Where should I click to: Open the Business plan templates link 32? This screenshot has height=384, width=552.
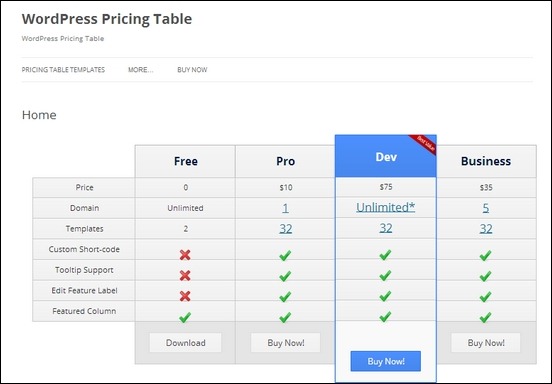[486, 229]
